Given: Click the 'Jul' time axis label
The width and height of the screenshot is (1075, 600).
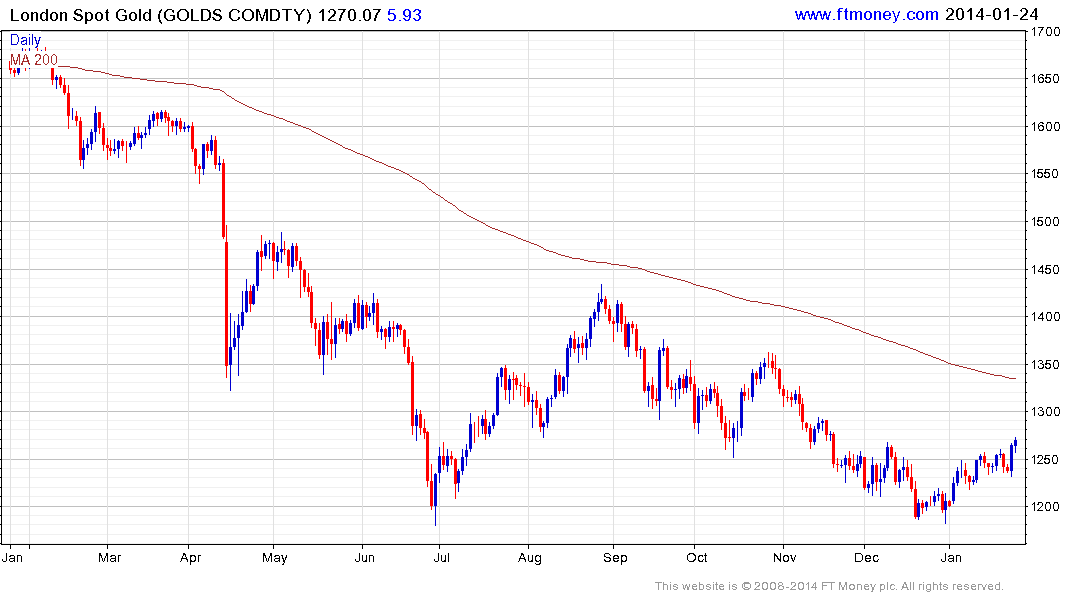Looking at the screenshot, I should pyautogui.click(x=442, y=558).
